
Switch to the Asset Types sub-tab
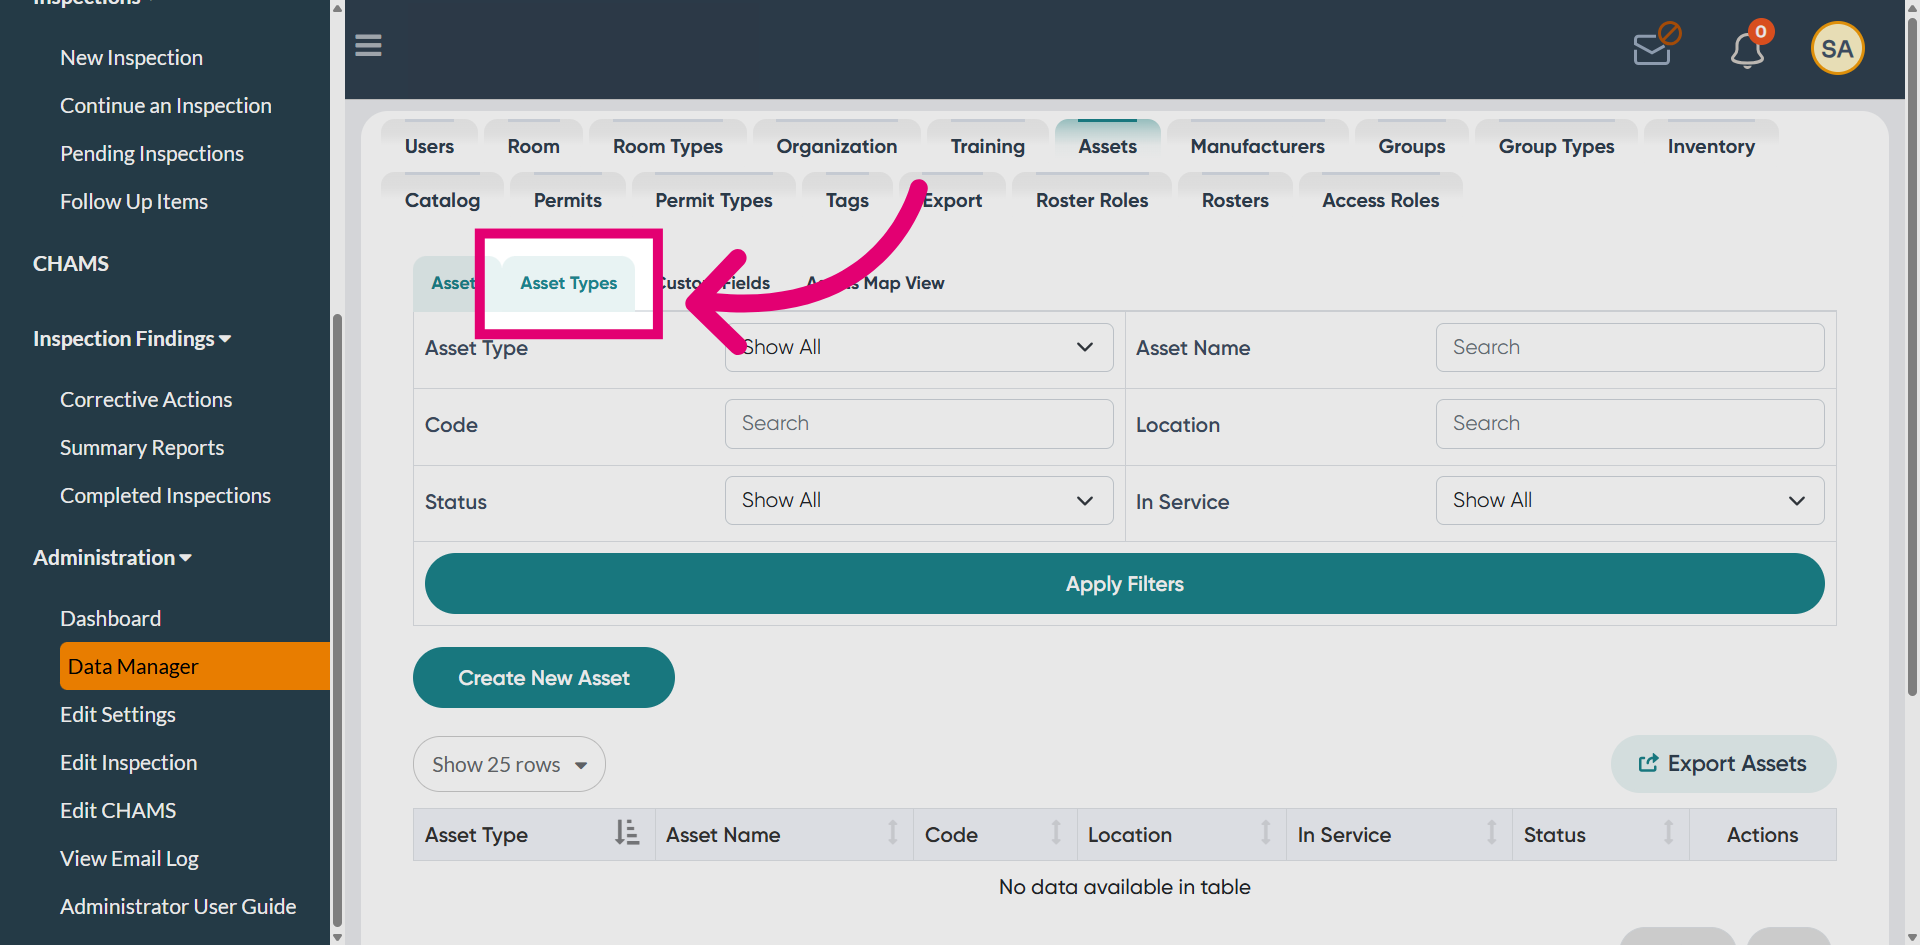pyautogui.click(x=568, y=283)
